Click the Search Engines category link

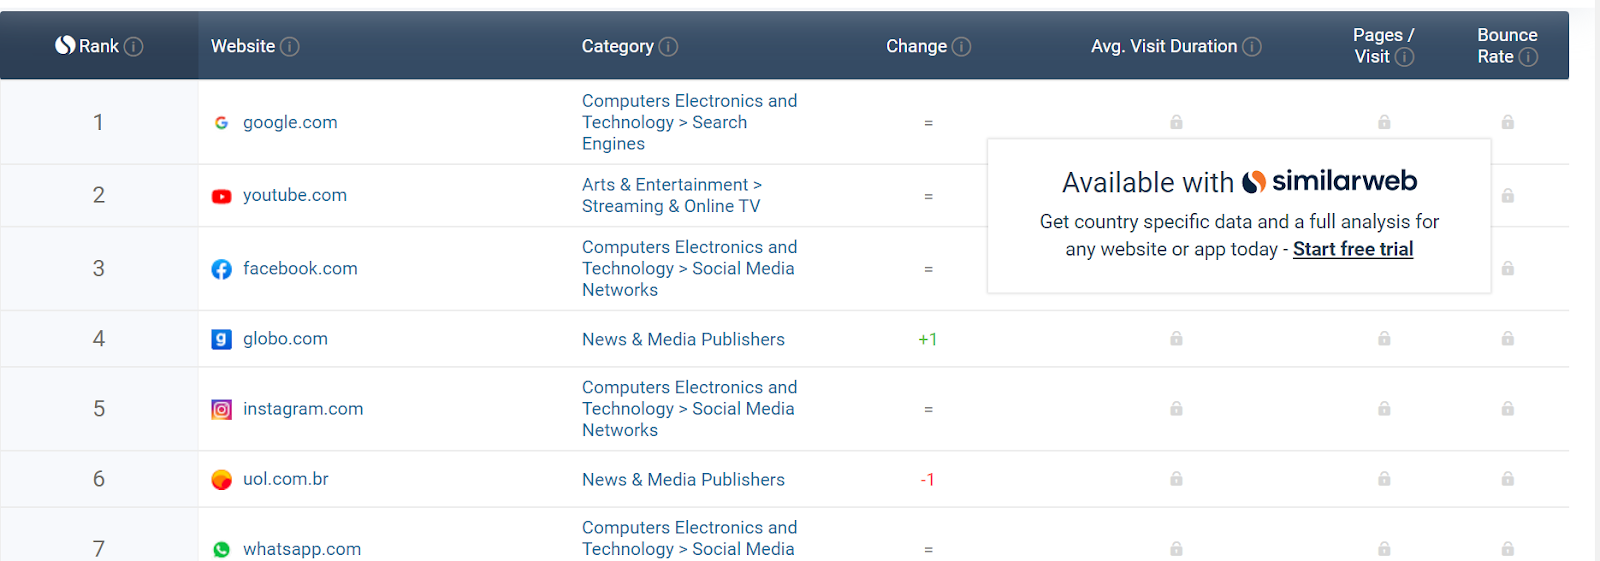coord(689,122)
